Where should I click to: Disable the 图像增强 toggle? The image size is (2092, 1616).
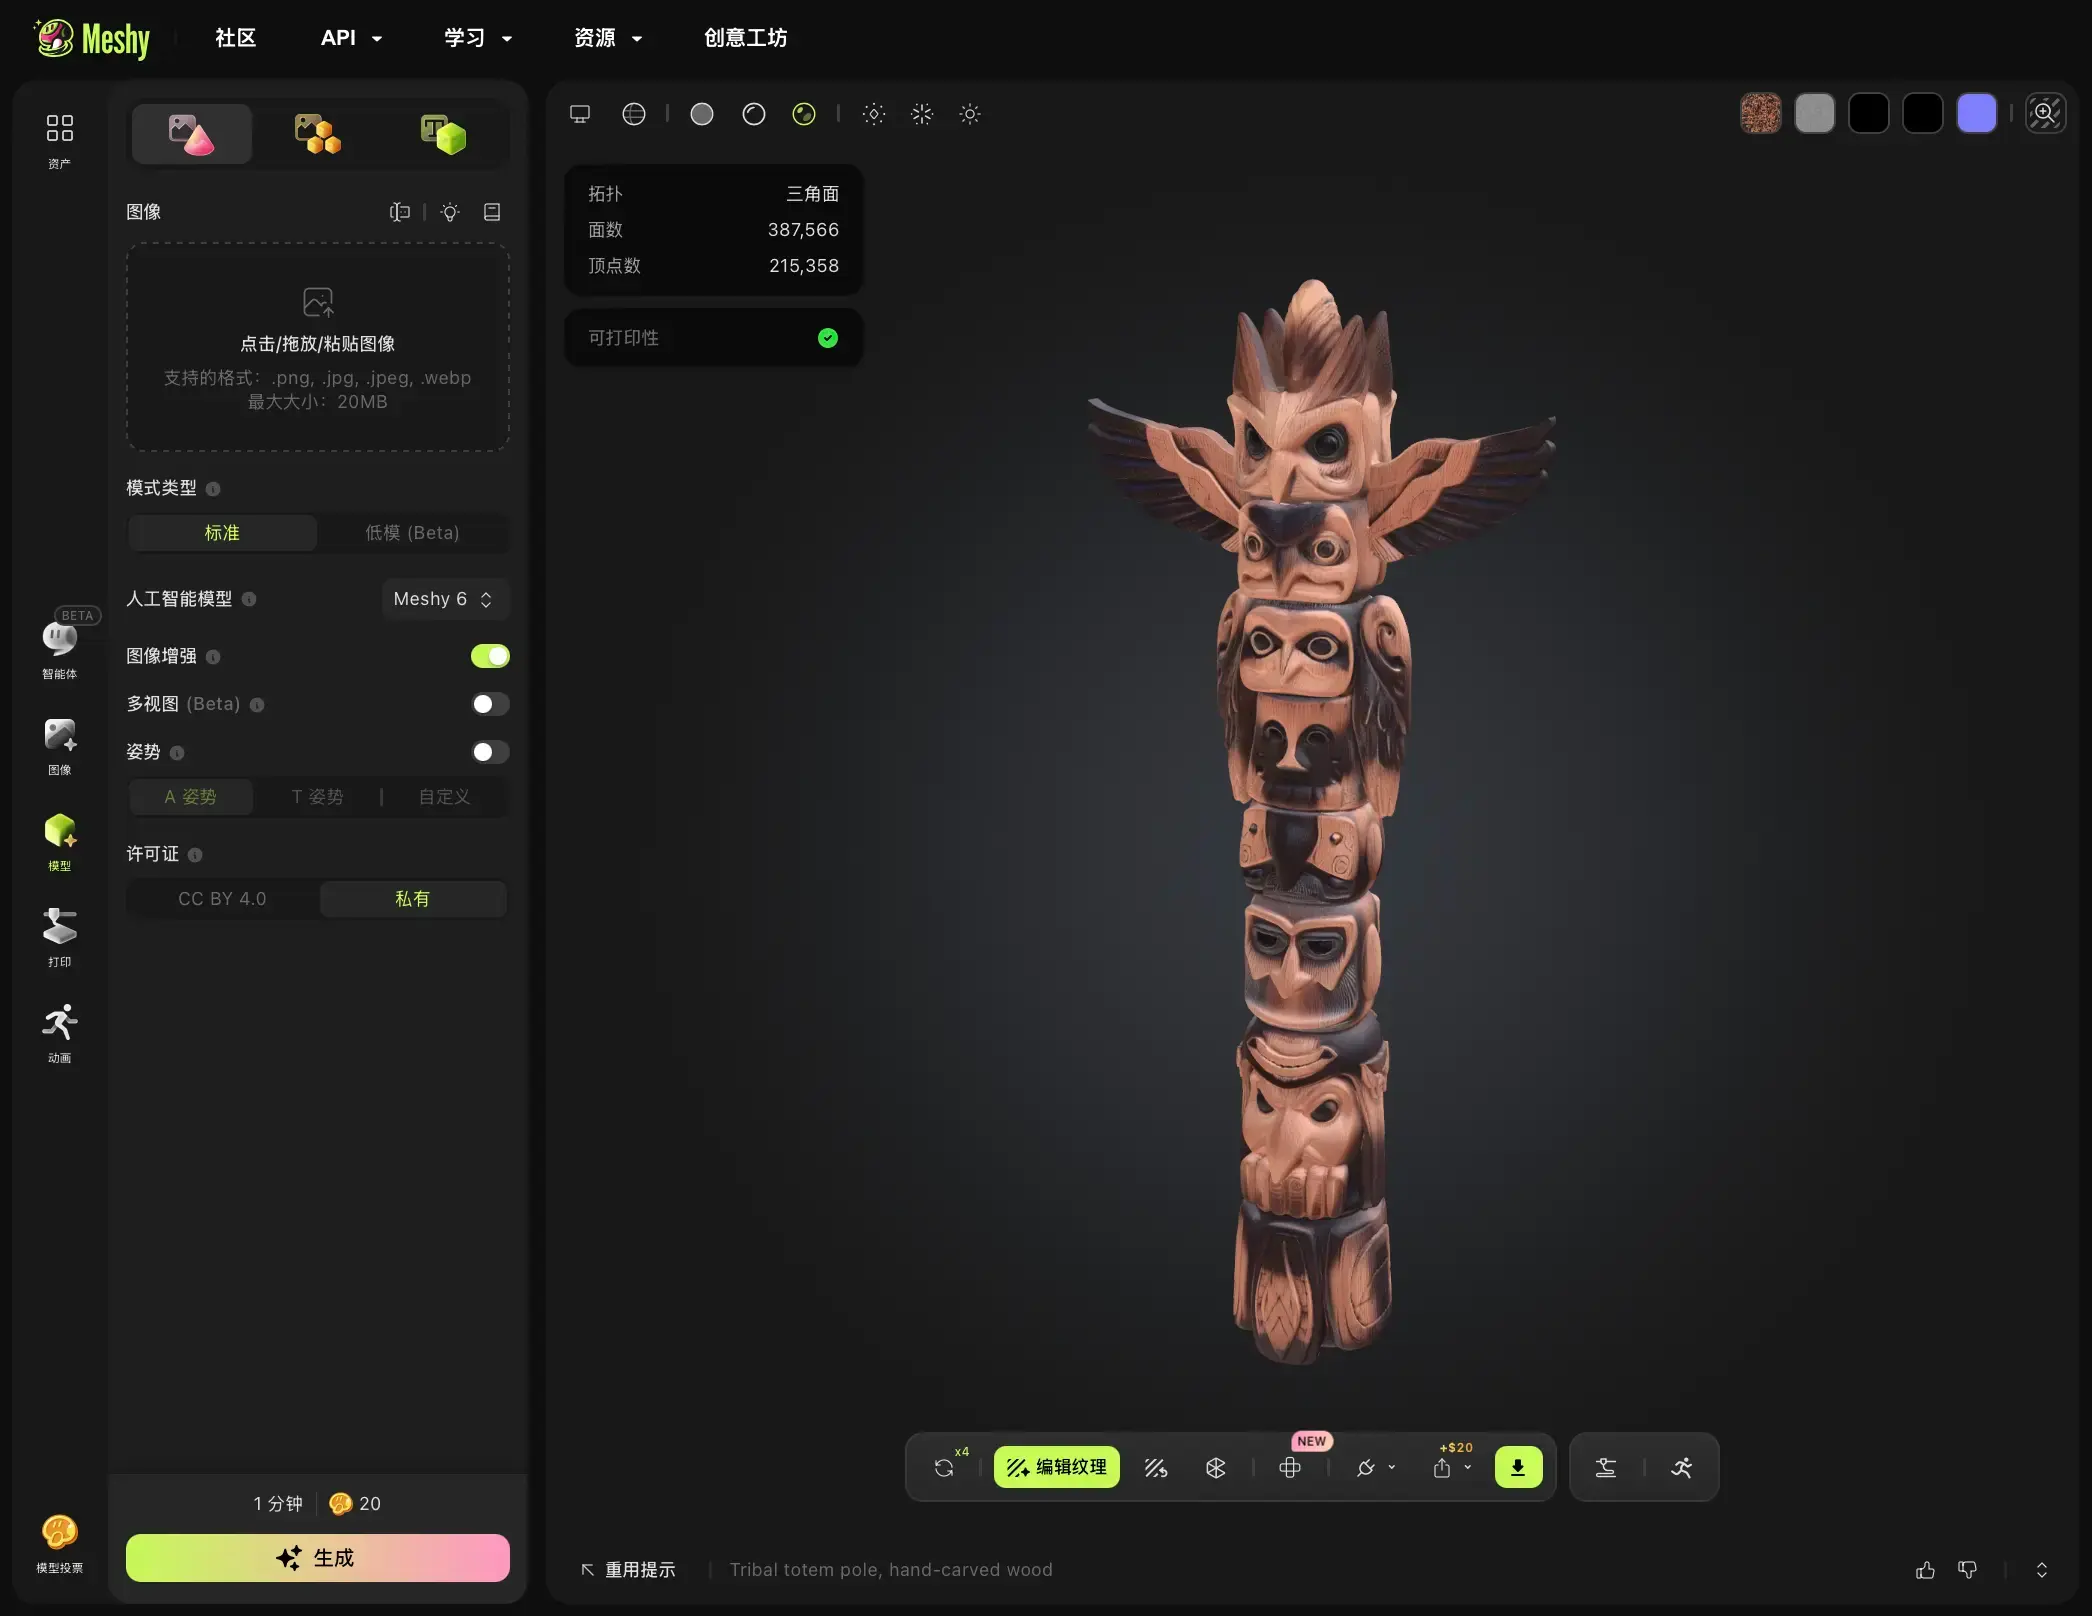[490, 656]
